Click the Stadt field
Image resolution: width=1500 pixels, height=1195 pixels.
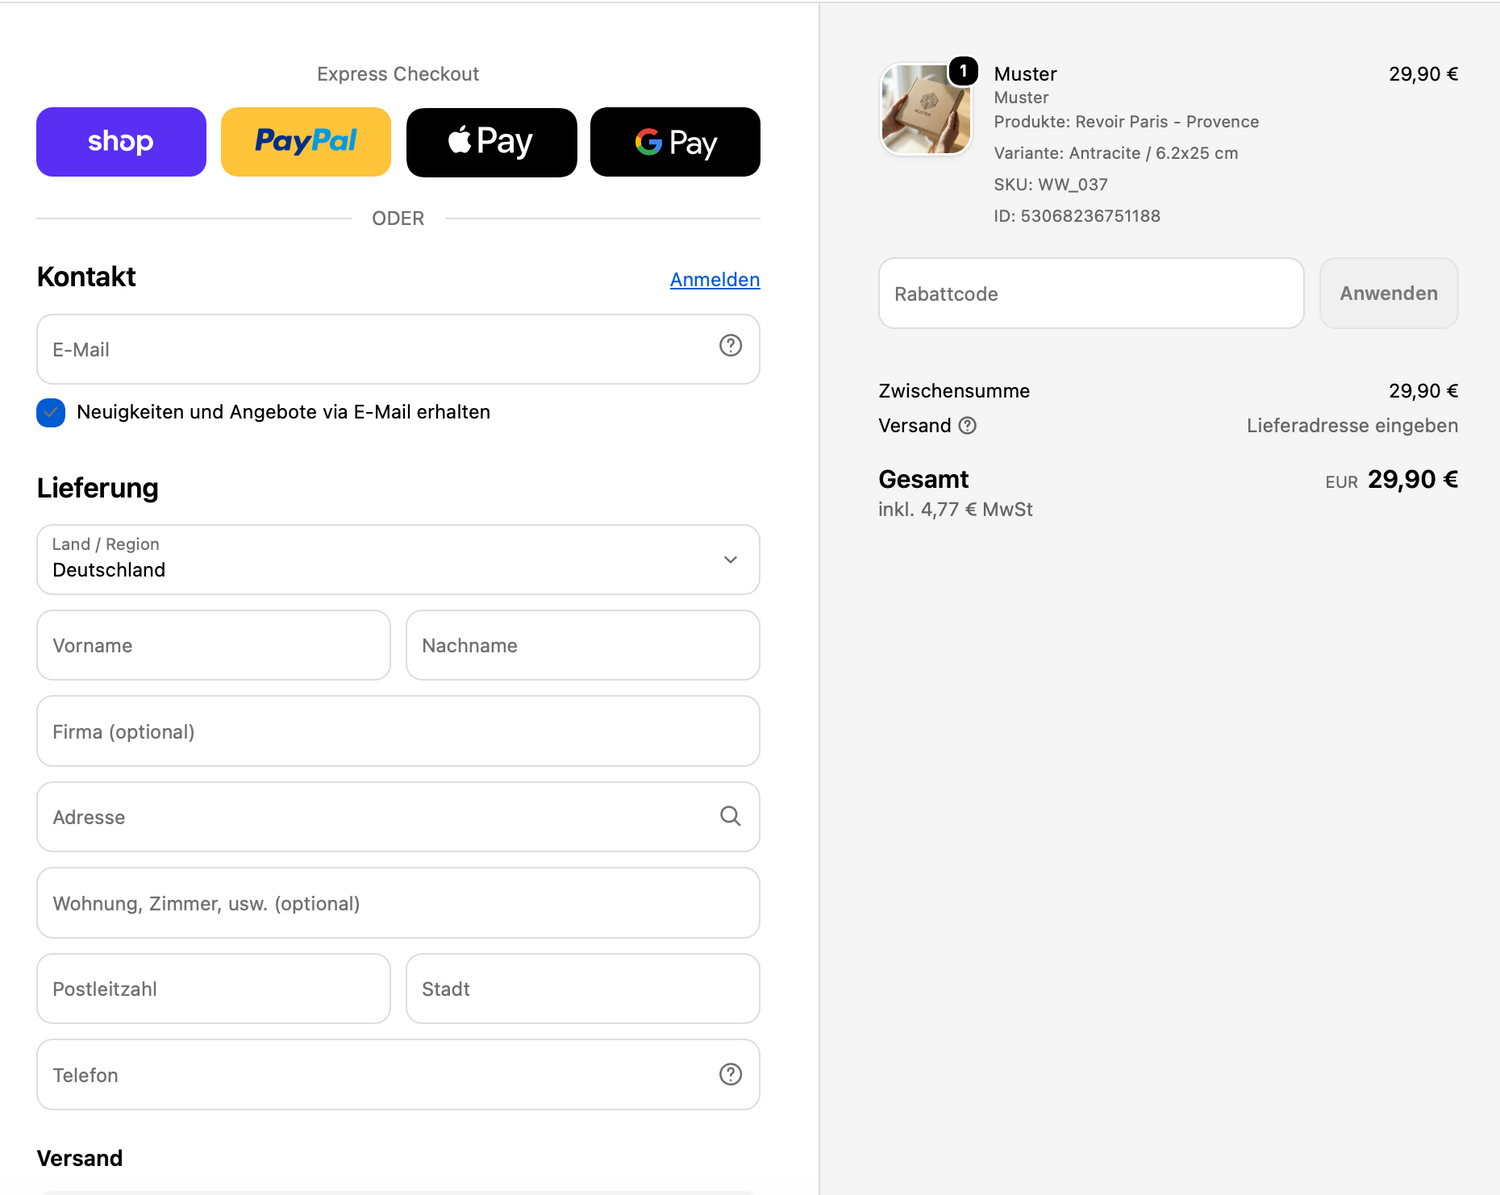click(x=583, y=988)
